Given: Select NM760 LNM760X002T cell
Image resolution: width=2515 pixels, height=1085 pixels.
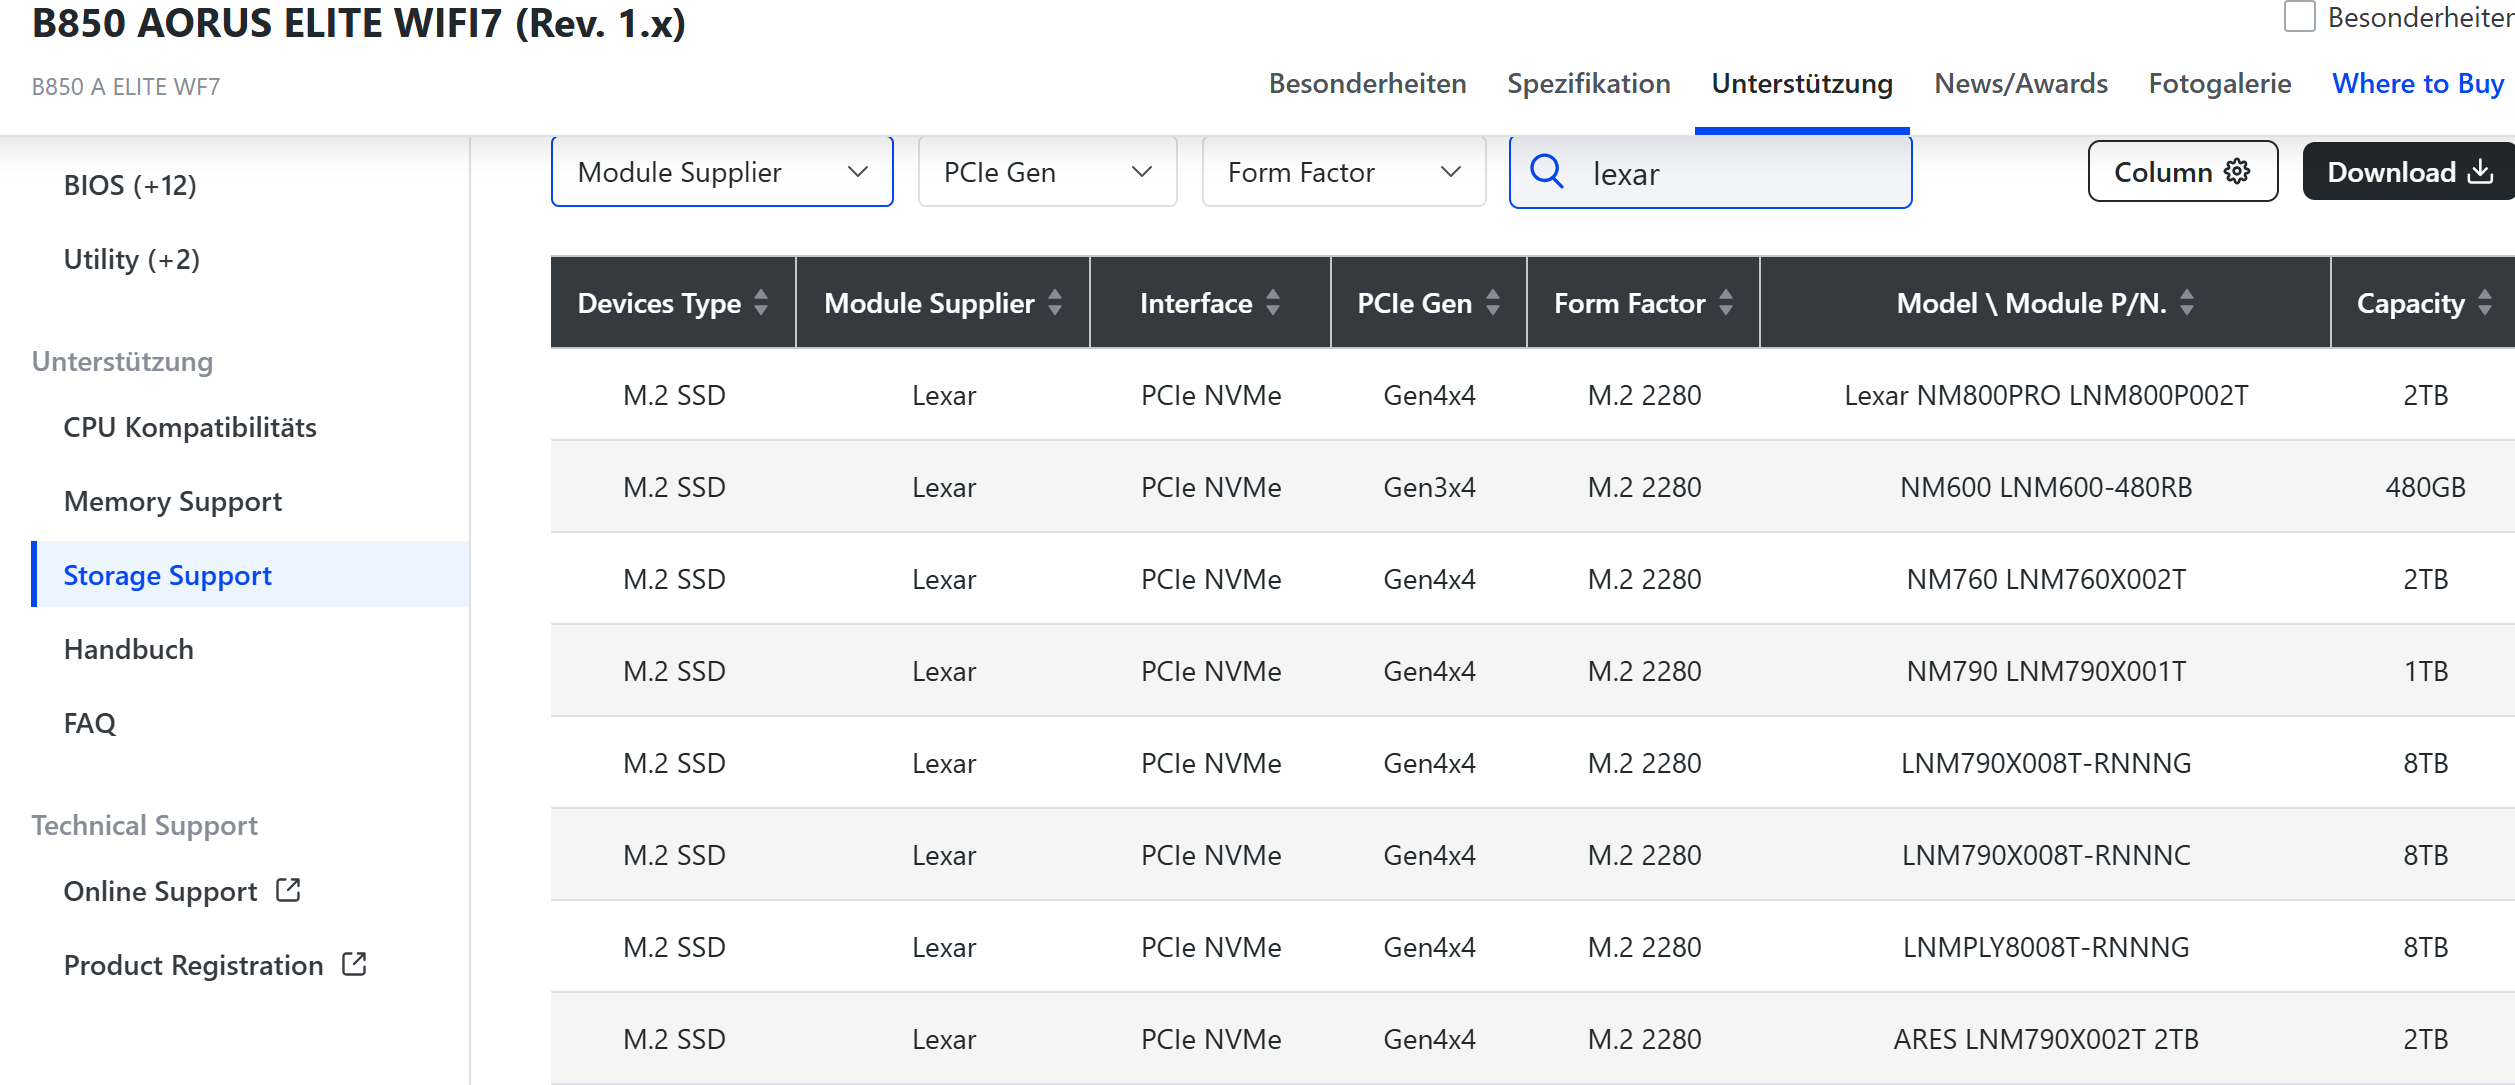Looking at the screenshot, I should (x=2046, y=579).
